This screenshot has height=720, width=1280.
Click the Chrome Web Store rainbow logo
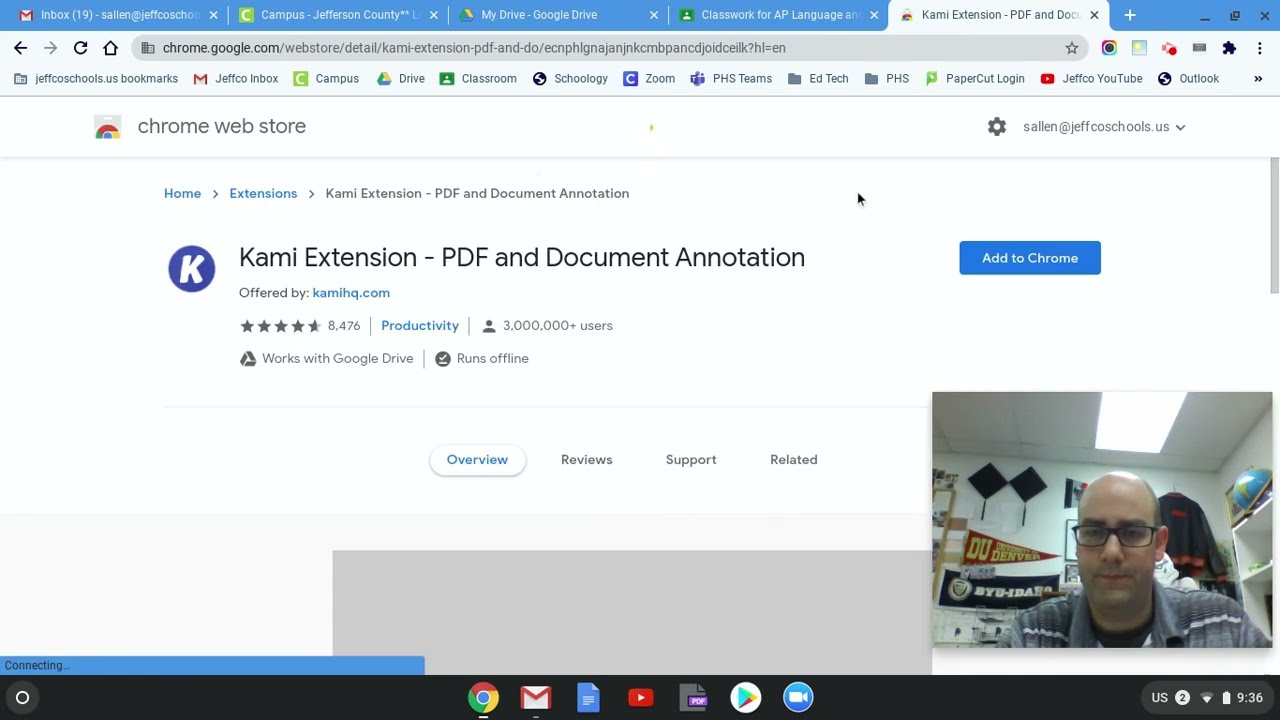click(x=108, y=127)
